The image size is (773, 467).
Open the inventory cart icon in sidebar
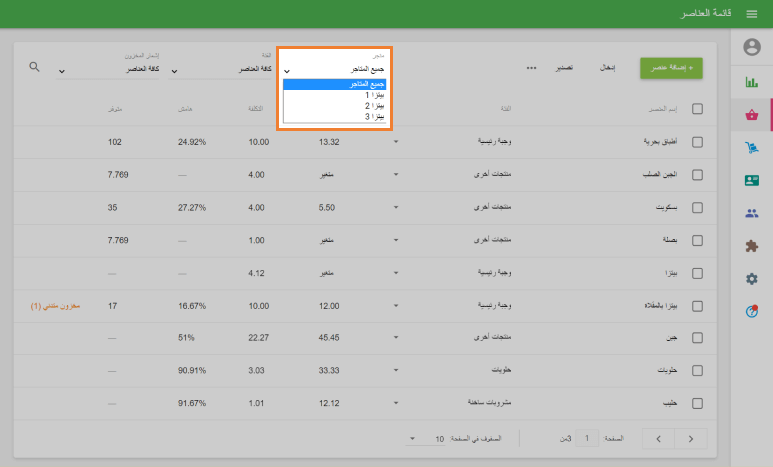(x=752, y=148)
